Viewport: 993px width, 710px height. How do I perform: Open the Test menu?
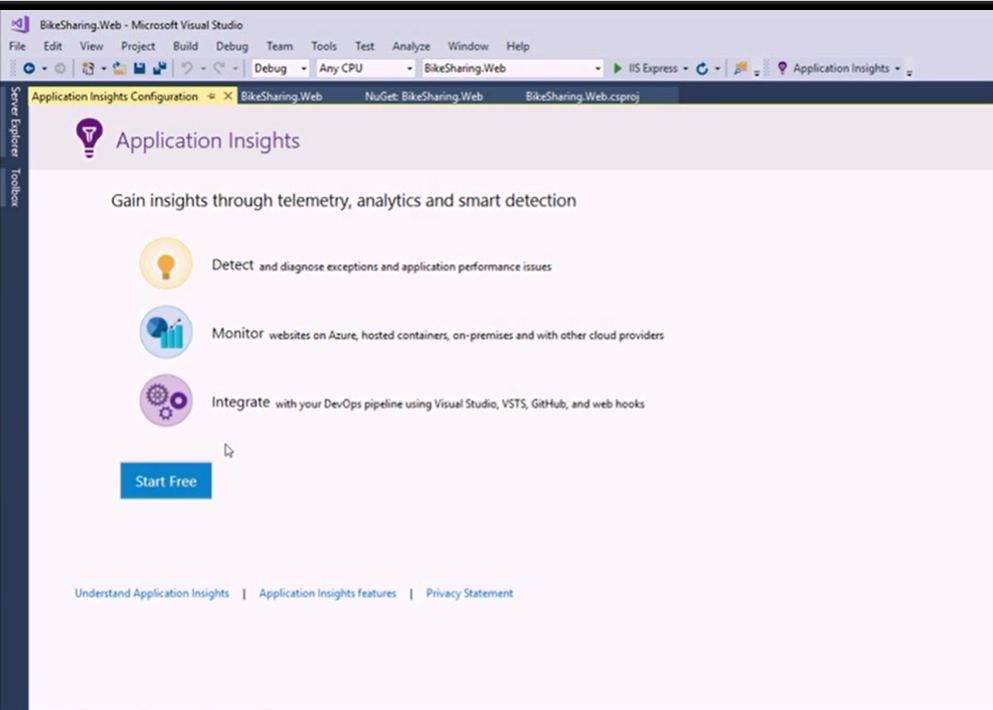tap(364, 46)
